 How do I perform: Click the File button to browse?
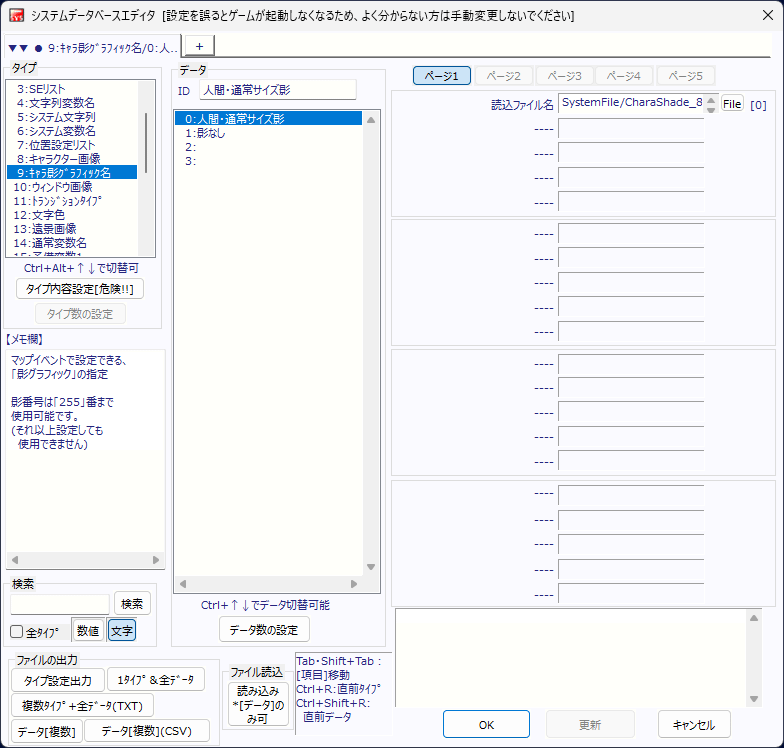pos(732,104)
